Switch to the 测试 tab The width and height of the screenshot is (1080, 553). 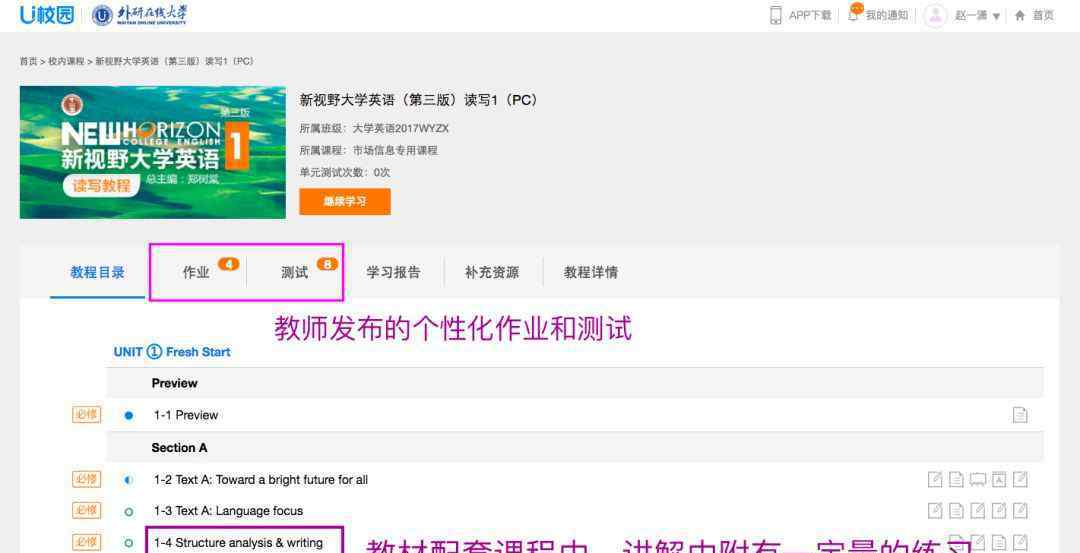tap(295, 273)
